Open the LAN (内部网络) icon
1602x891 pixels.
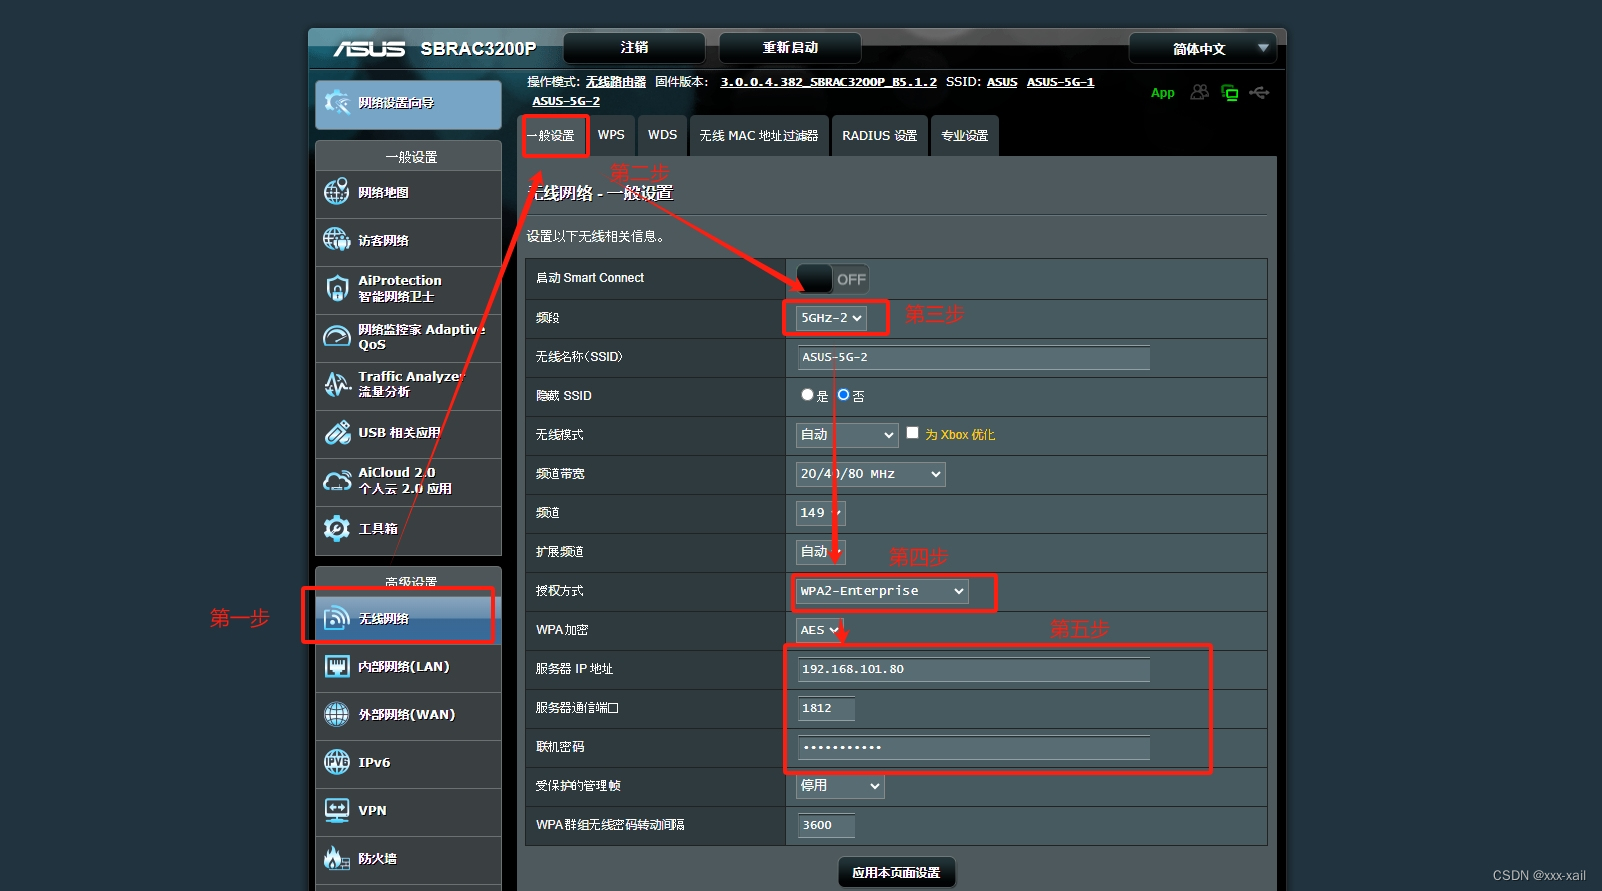pyautogui.click(x=337, y=666)
